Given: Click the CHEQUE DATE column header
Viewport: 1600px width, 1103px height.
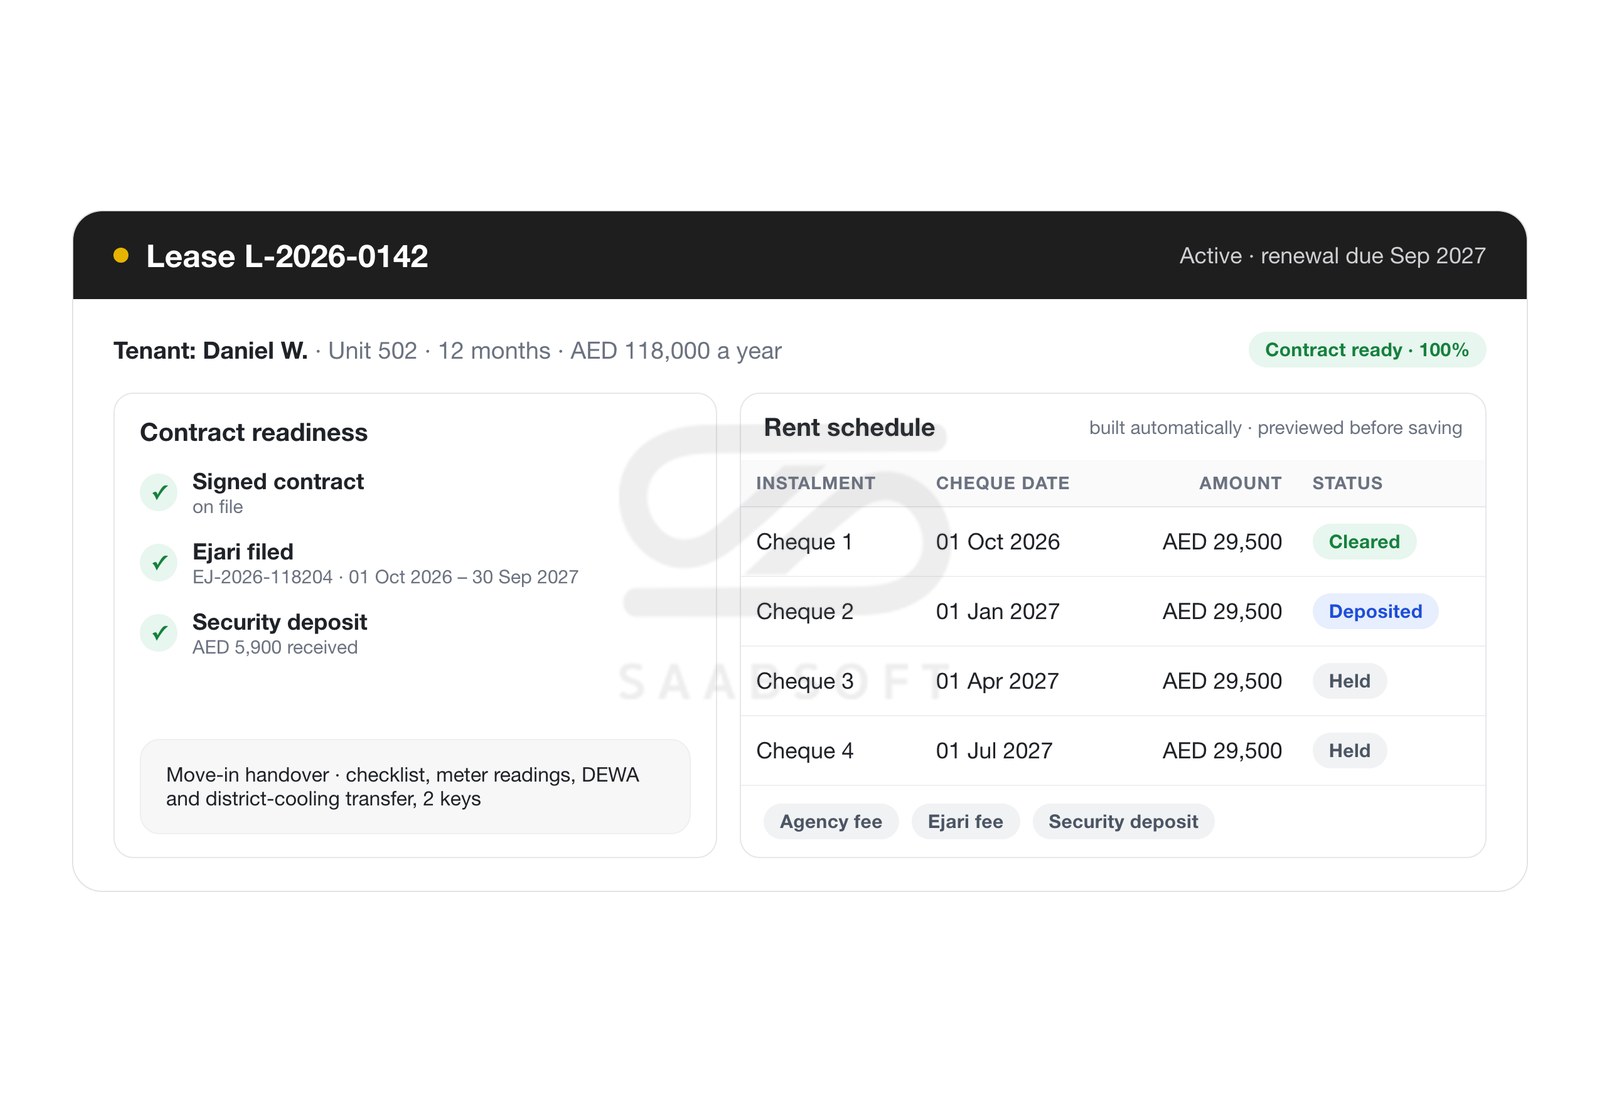Looking at the screenshot, I should tap(1002, 483).
